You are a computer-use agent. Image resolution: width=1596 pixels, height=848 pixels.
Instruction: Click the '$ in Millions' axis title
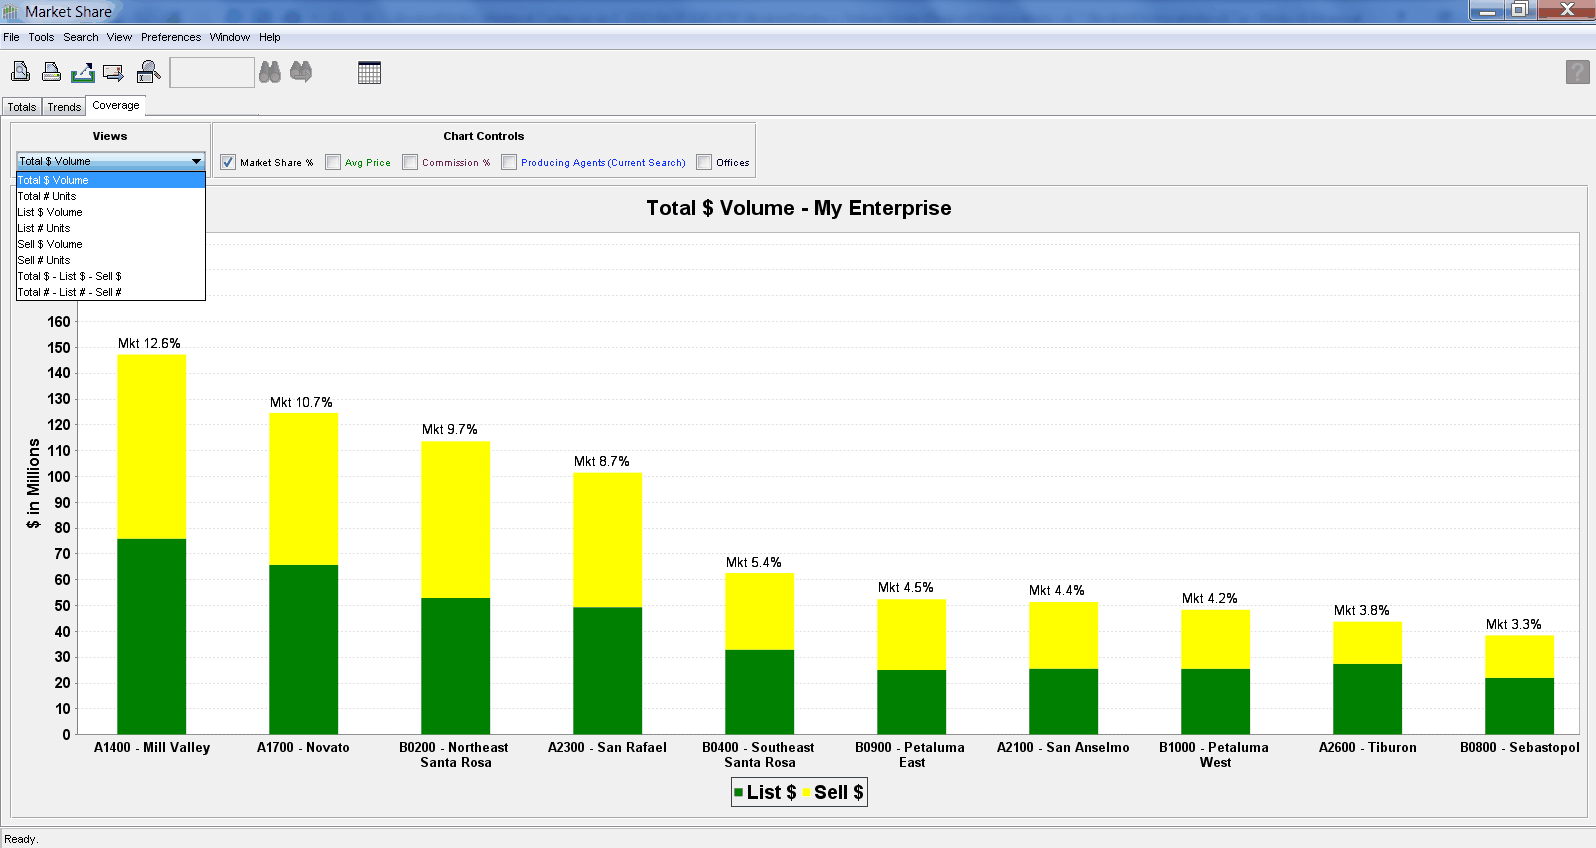[x=33, y=484]
